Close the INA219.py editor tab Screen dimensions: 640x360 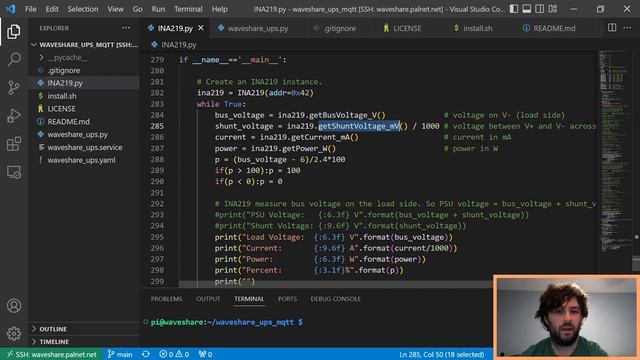pyautogui.click(x=201, y=28)
